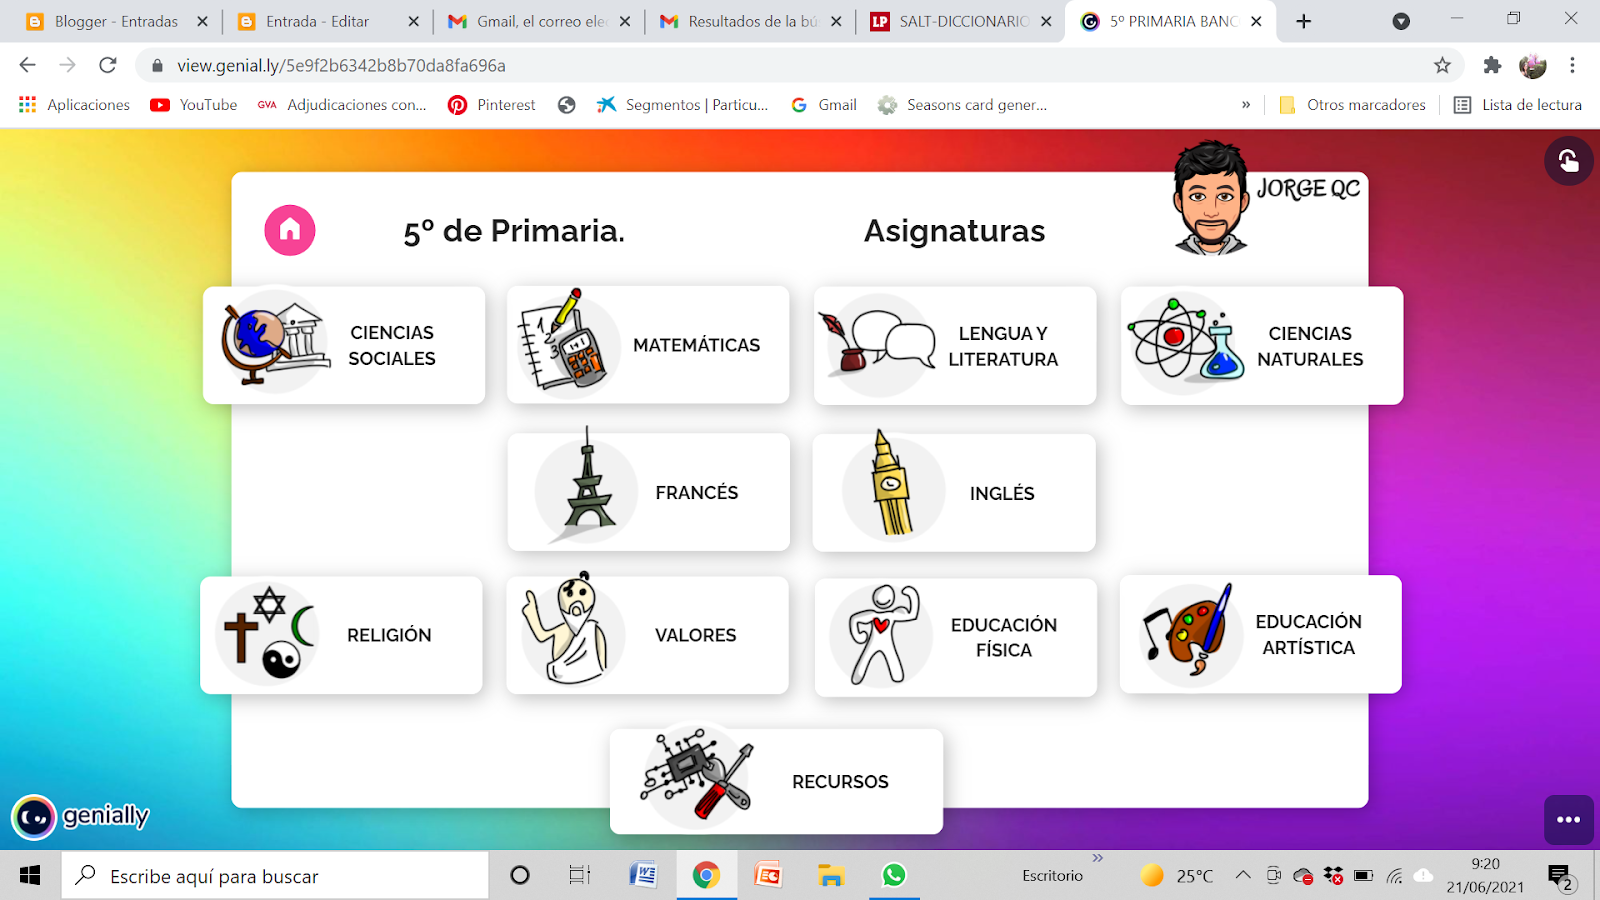Toggle the interactivity hand button

1568,161
